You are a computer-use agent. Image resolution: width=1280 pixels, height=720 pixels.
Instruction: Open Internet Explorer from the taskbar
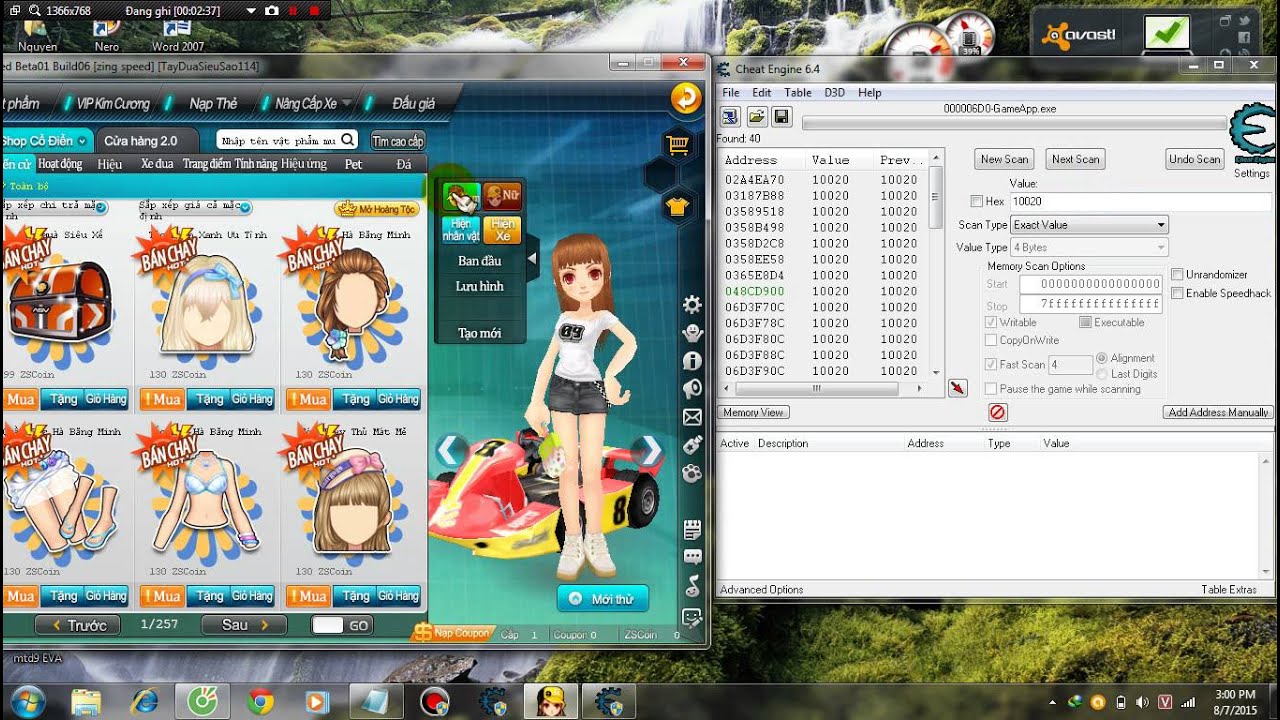click(x=145, y=702)
